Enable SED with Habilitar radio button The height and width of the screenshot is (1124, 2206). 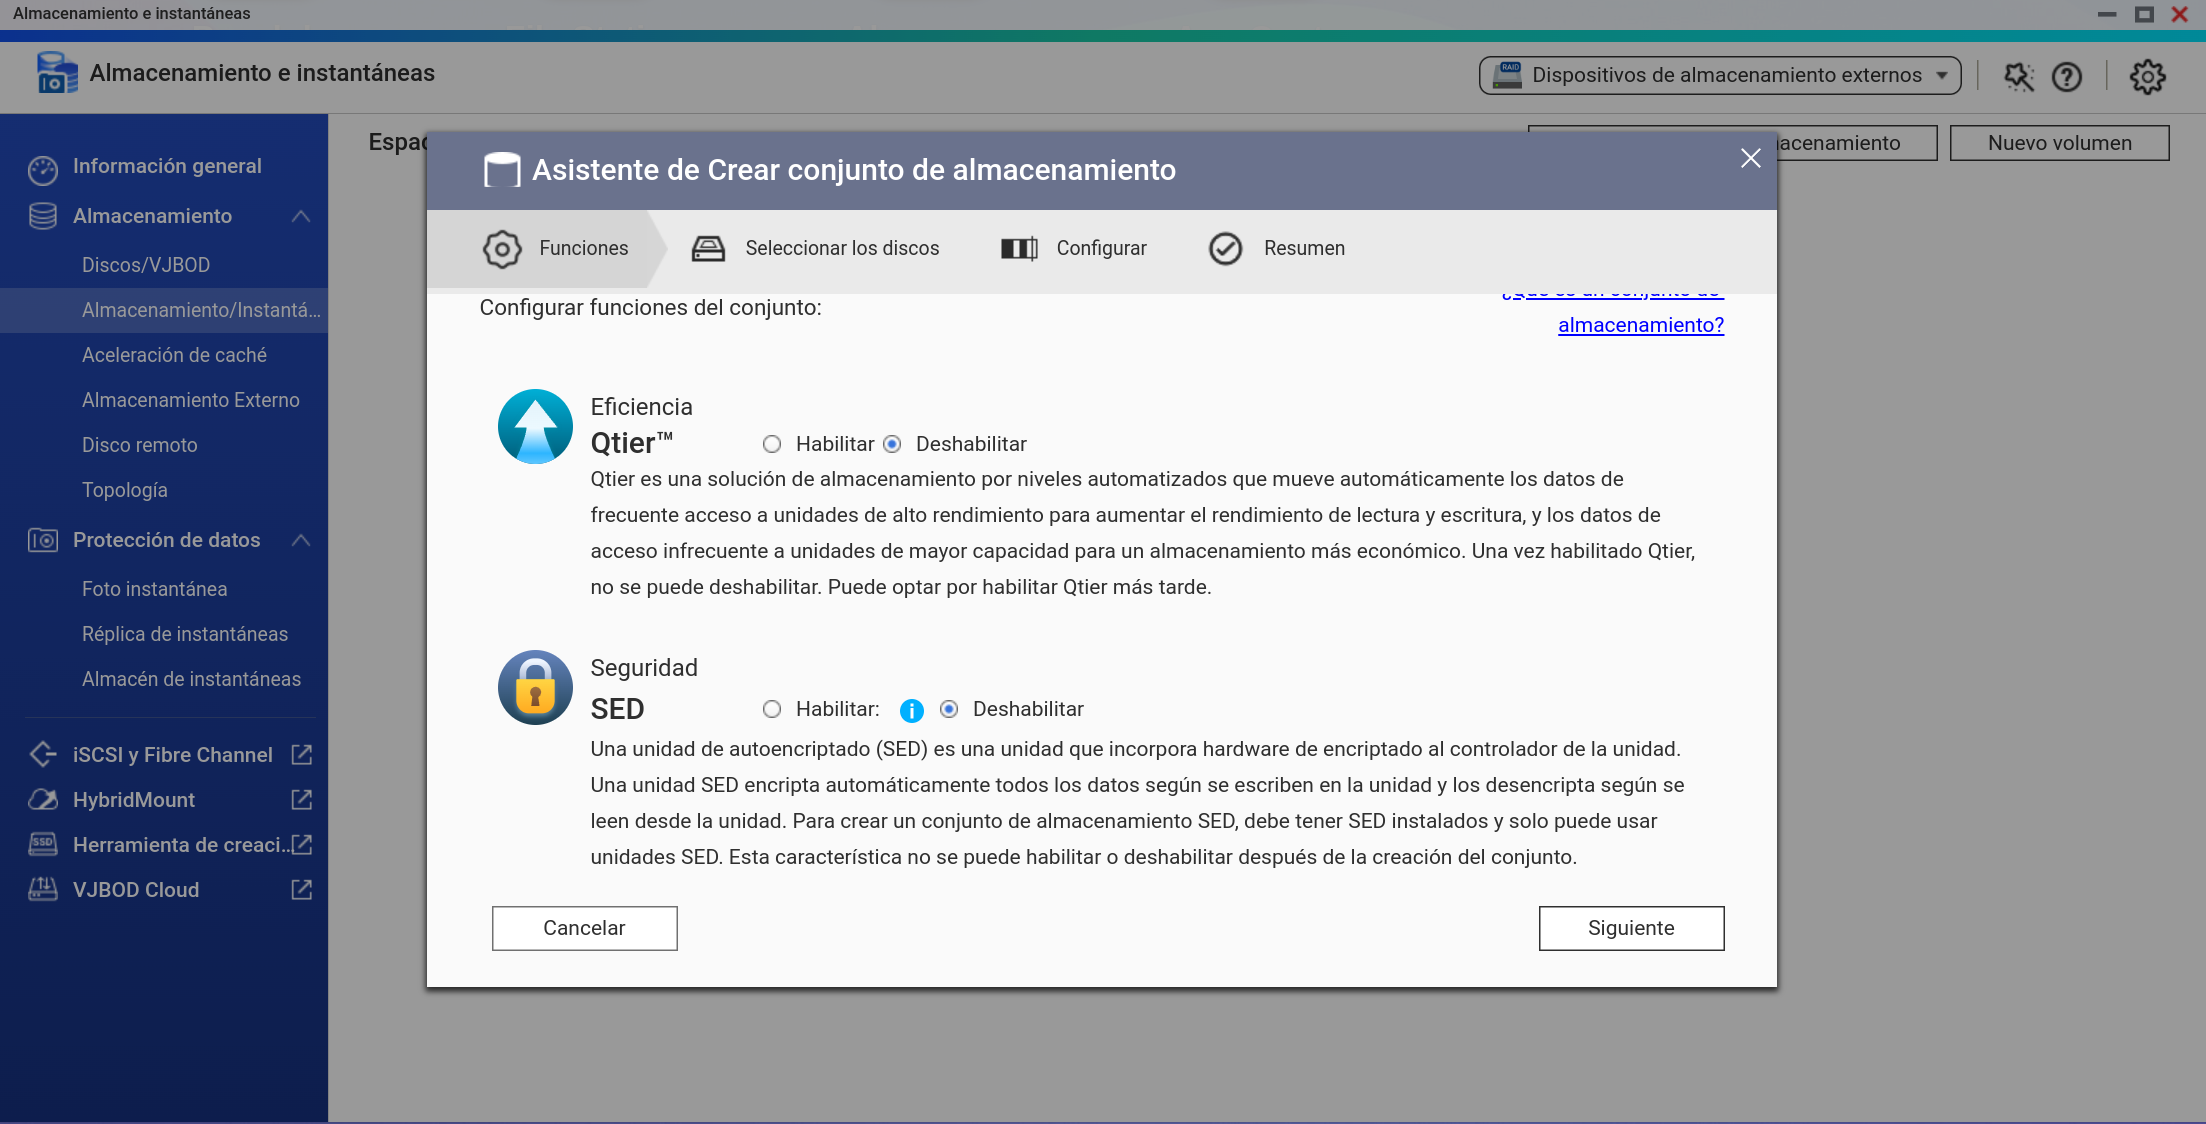772,709
